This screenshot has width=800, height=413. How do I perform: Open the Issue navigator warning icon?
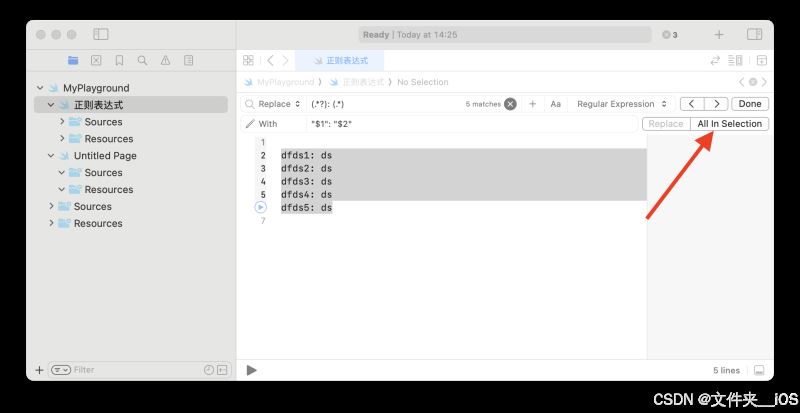pyautogui.click(x=165, y=61)
